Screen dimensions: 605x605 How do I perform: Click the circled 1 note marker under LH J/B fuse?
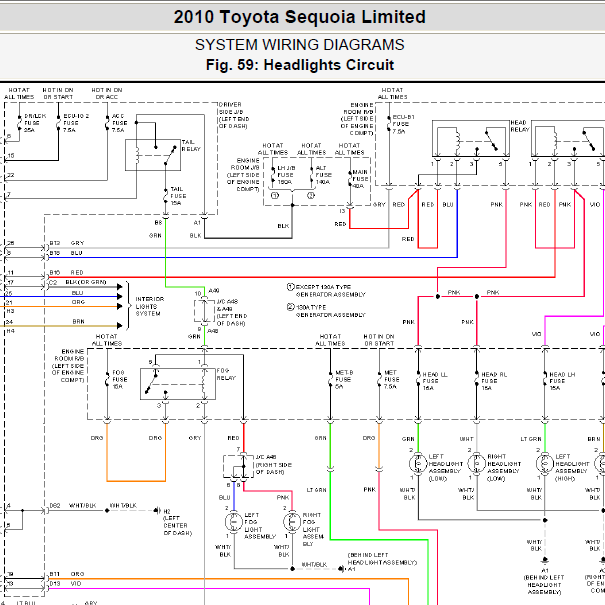(275, 196)
